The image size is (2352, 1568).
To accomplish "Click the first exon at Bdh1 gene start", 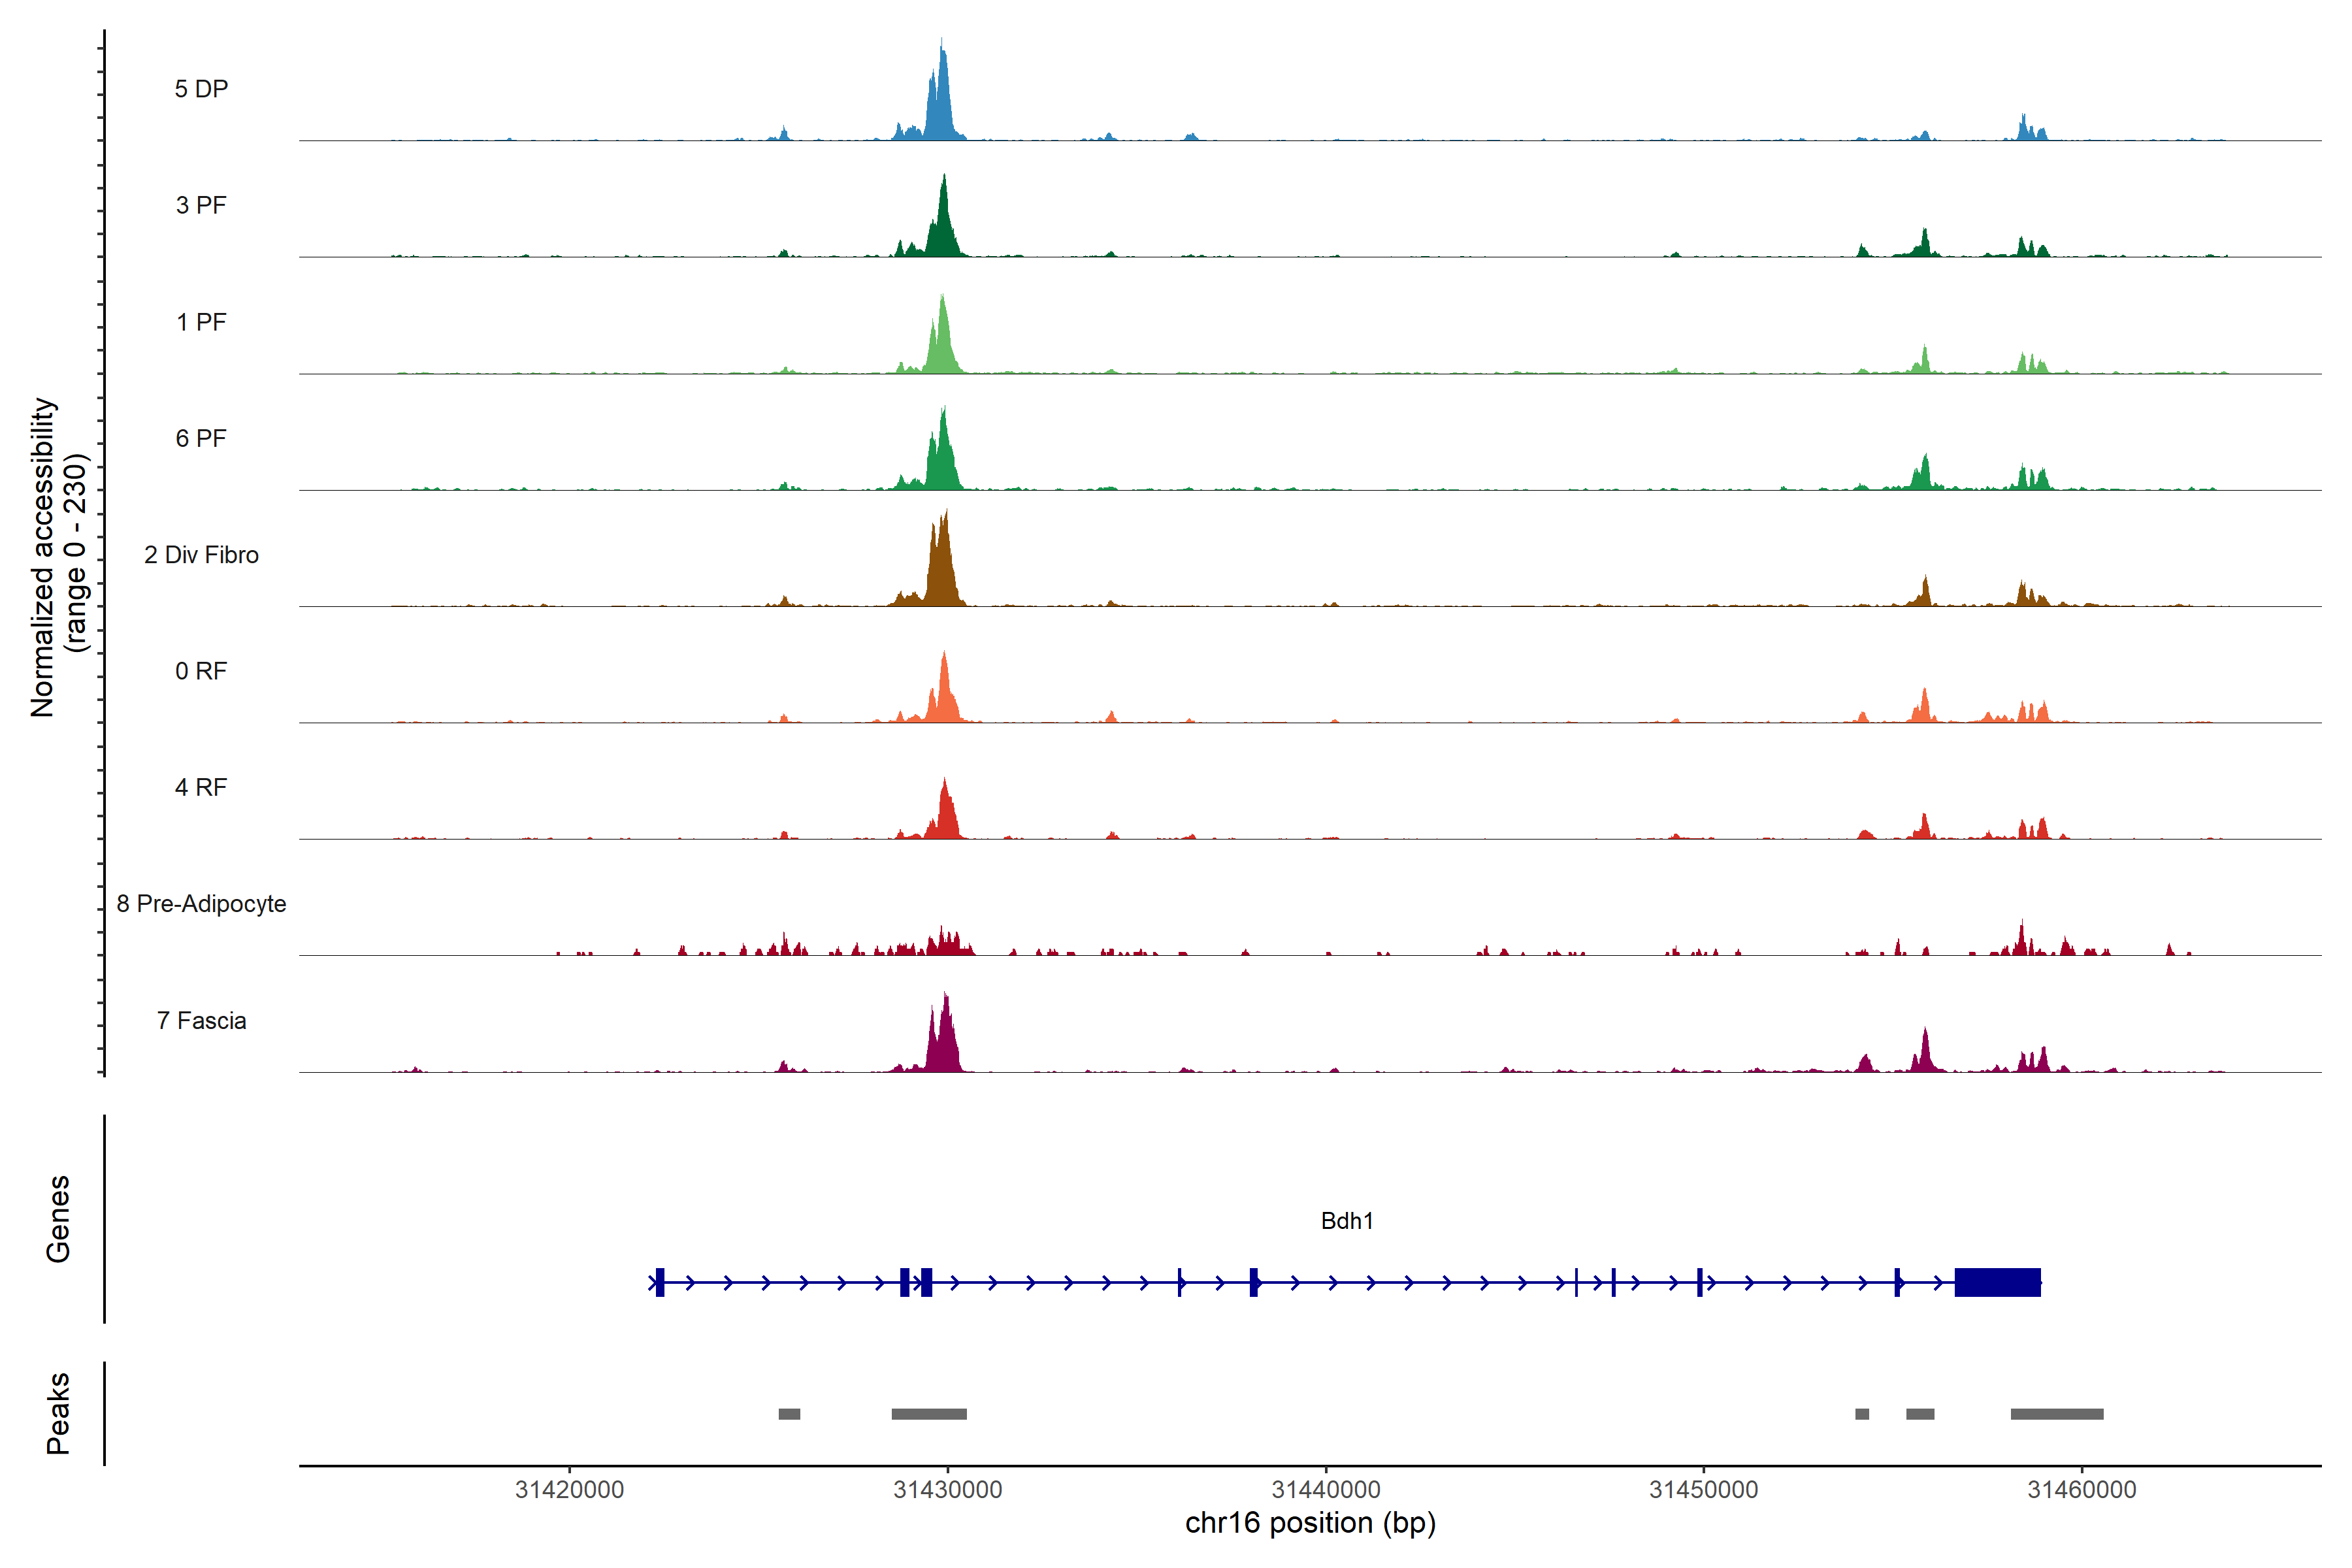I will click(659, 1282).
